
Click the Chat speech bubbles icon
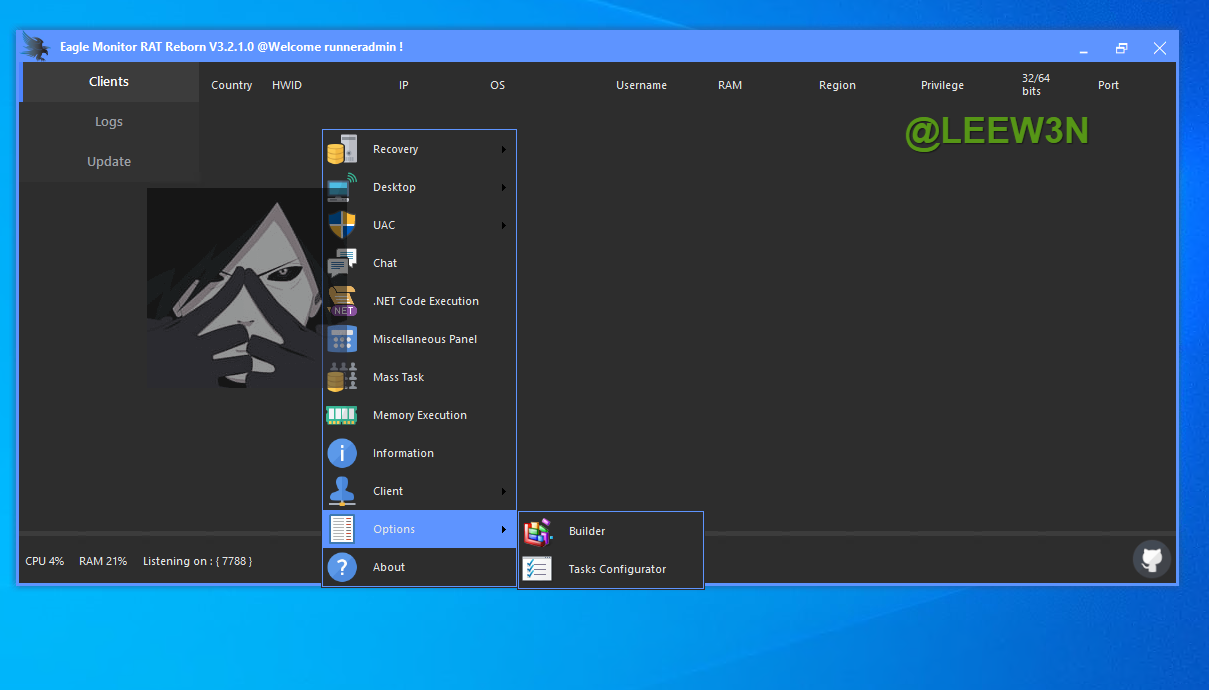[342, 263]
